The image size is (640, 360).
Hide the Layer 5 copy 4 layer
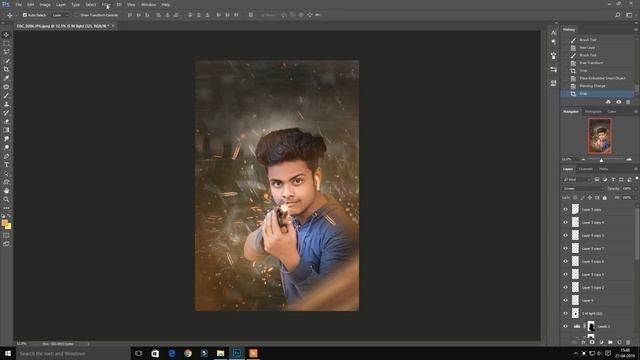(566, 222)
